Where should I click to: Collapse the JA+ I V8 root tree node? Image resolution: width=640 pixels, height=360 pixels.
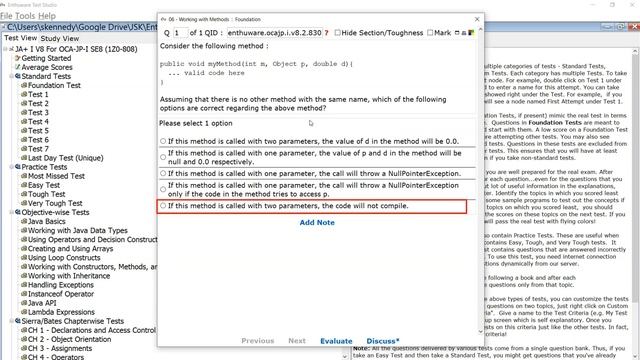pos(5,49)
